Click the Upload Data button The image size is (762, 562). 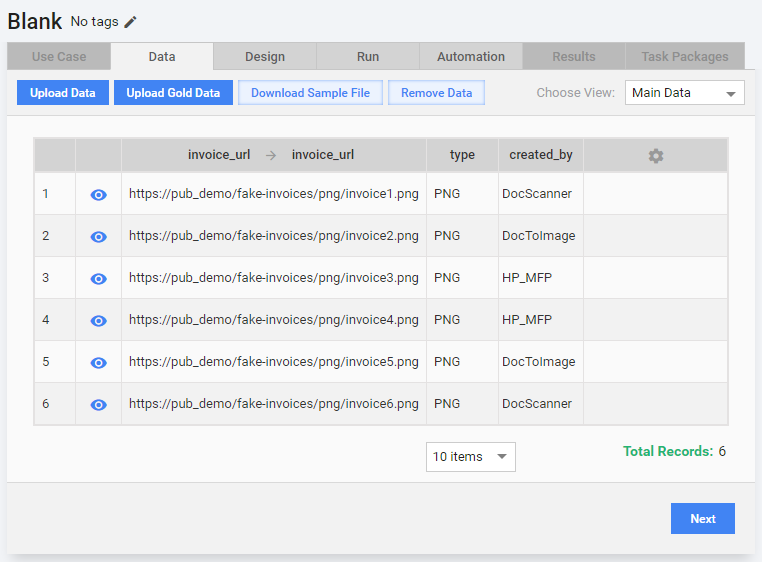pyautogui.click(x=63, y=92)
